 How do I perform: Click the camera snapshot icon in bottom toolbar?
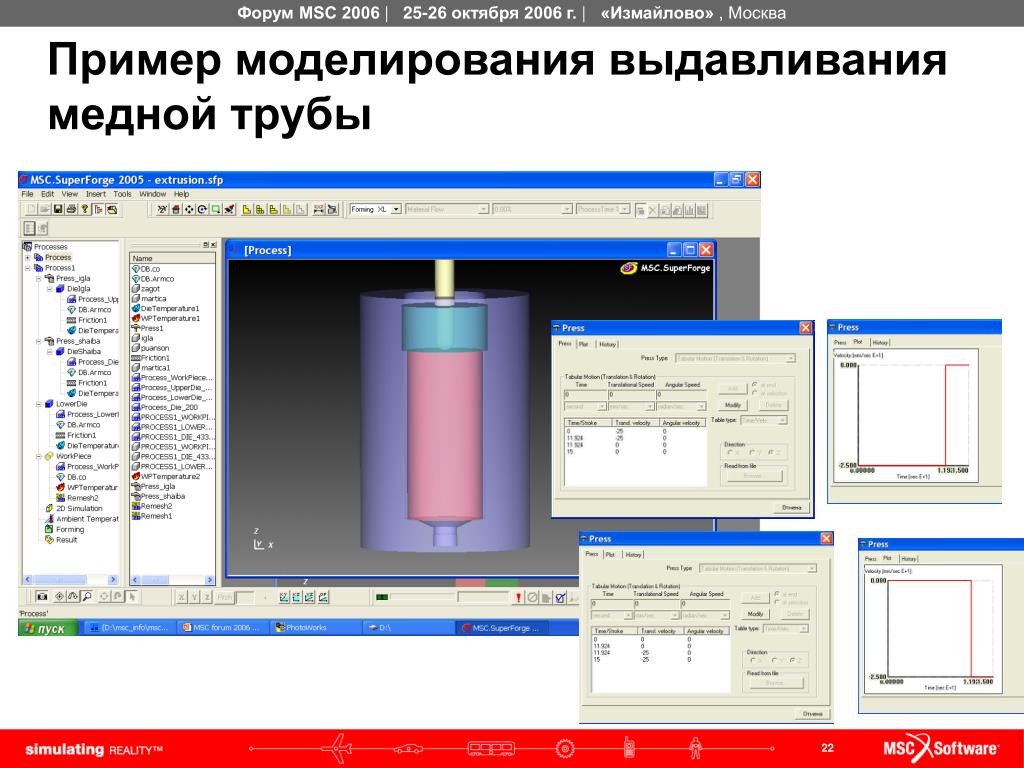pyautogui.click(x=42, y=596)
